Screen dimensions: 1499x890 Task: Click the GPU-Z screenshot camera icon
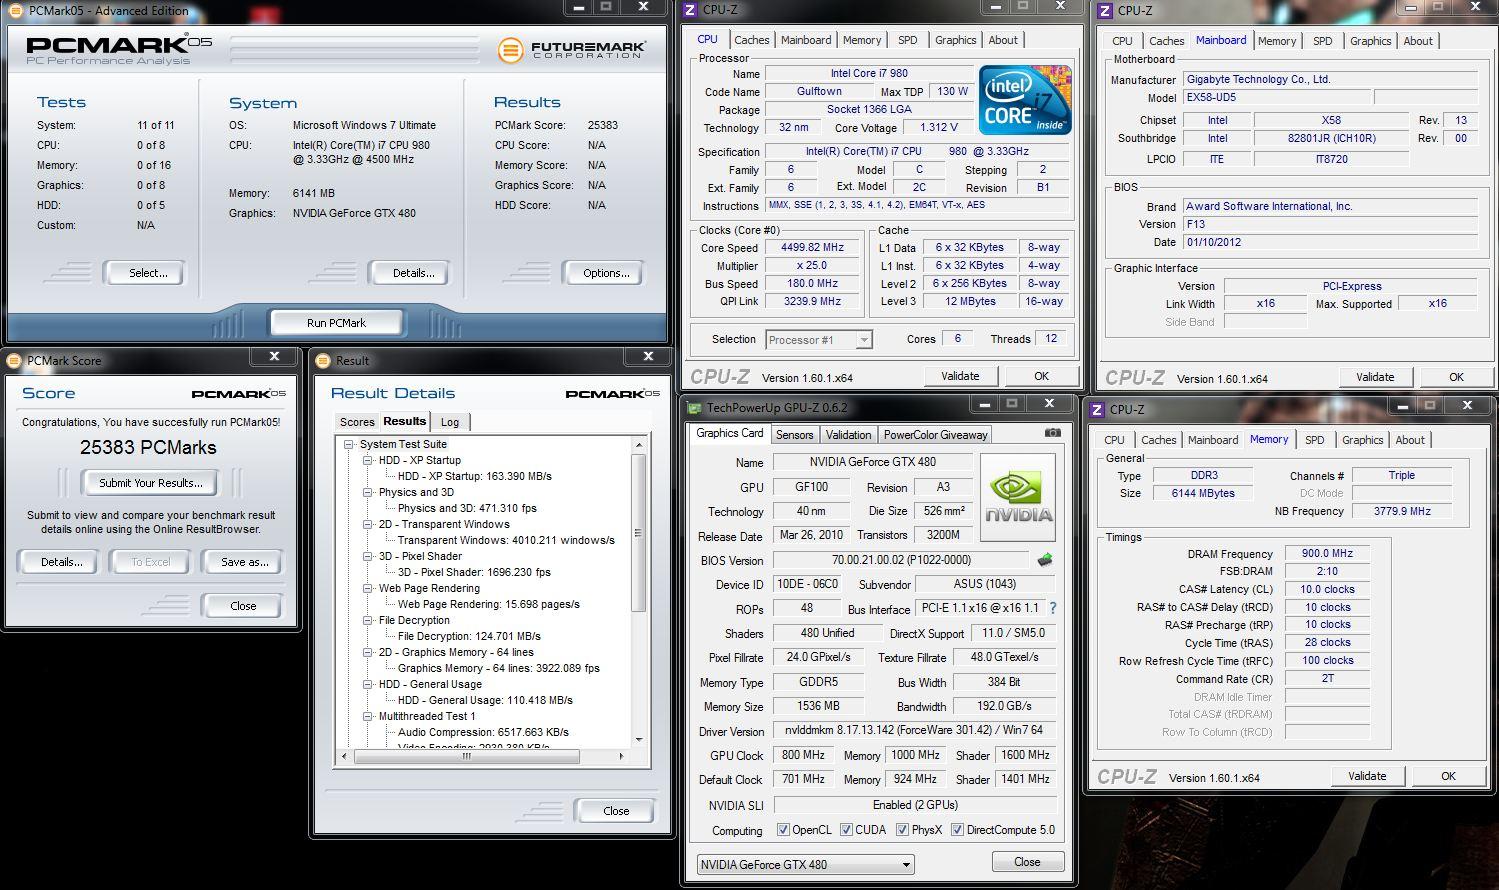click(x=1053, y=433)
